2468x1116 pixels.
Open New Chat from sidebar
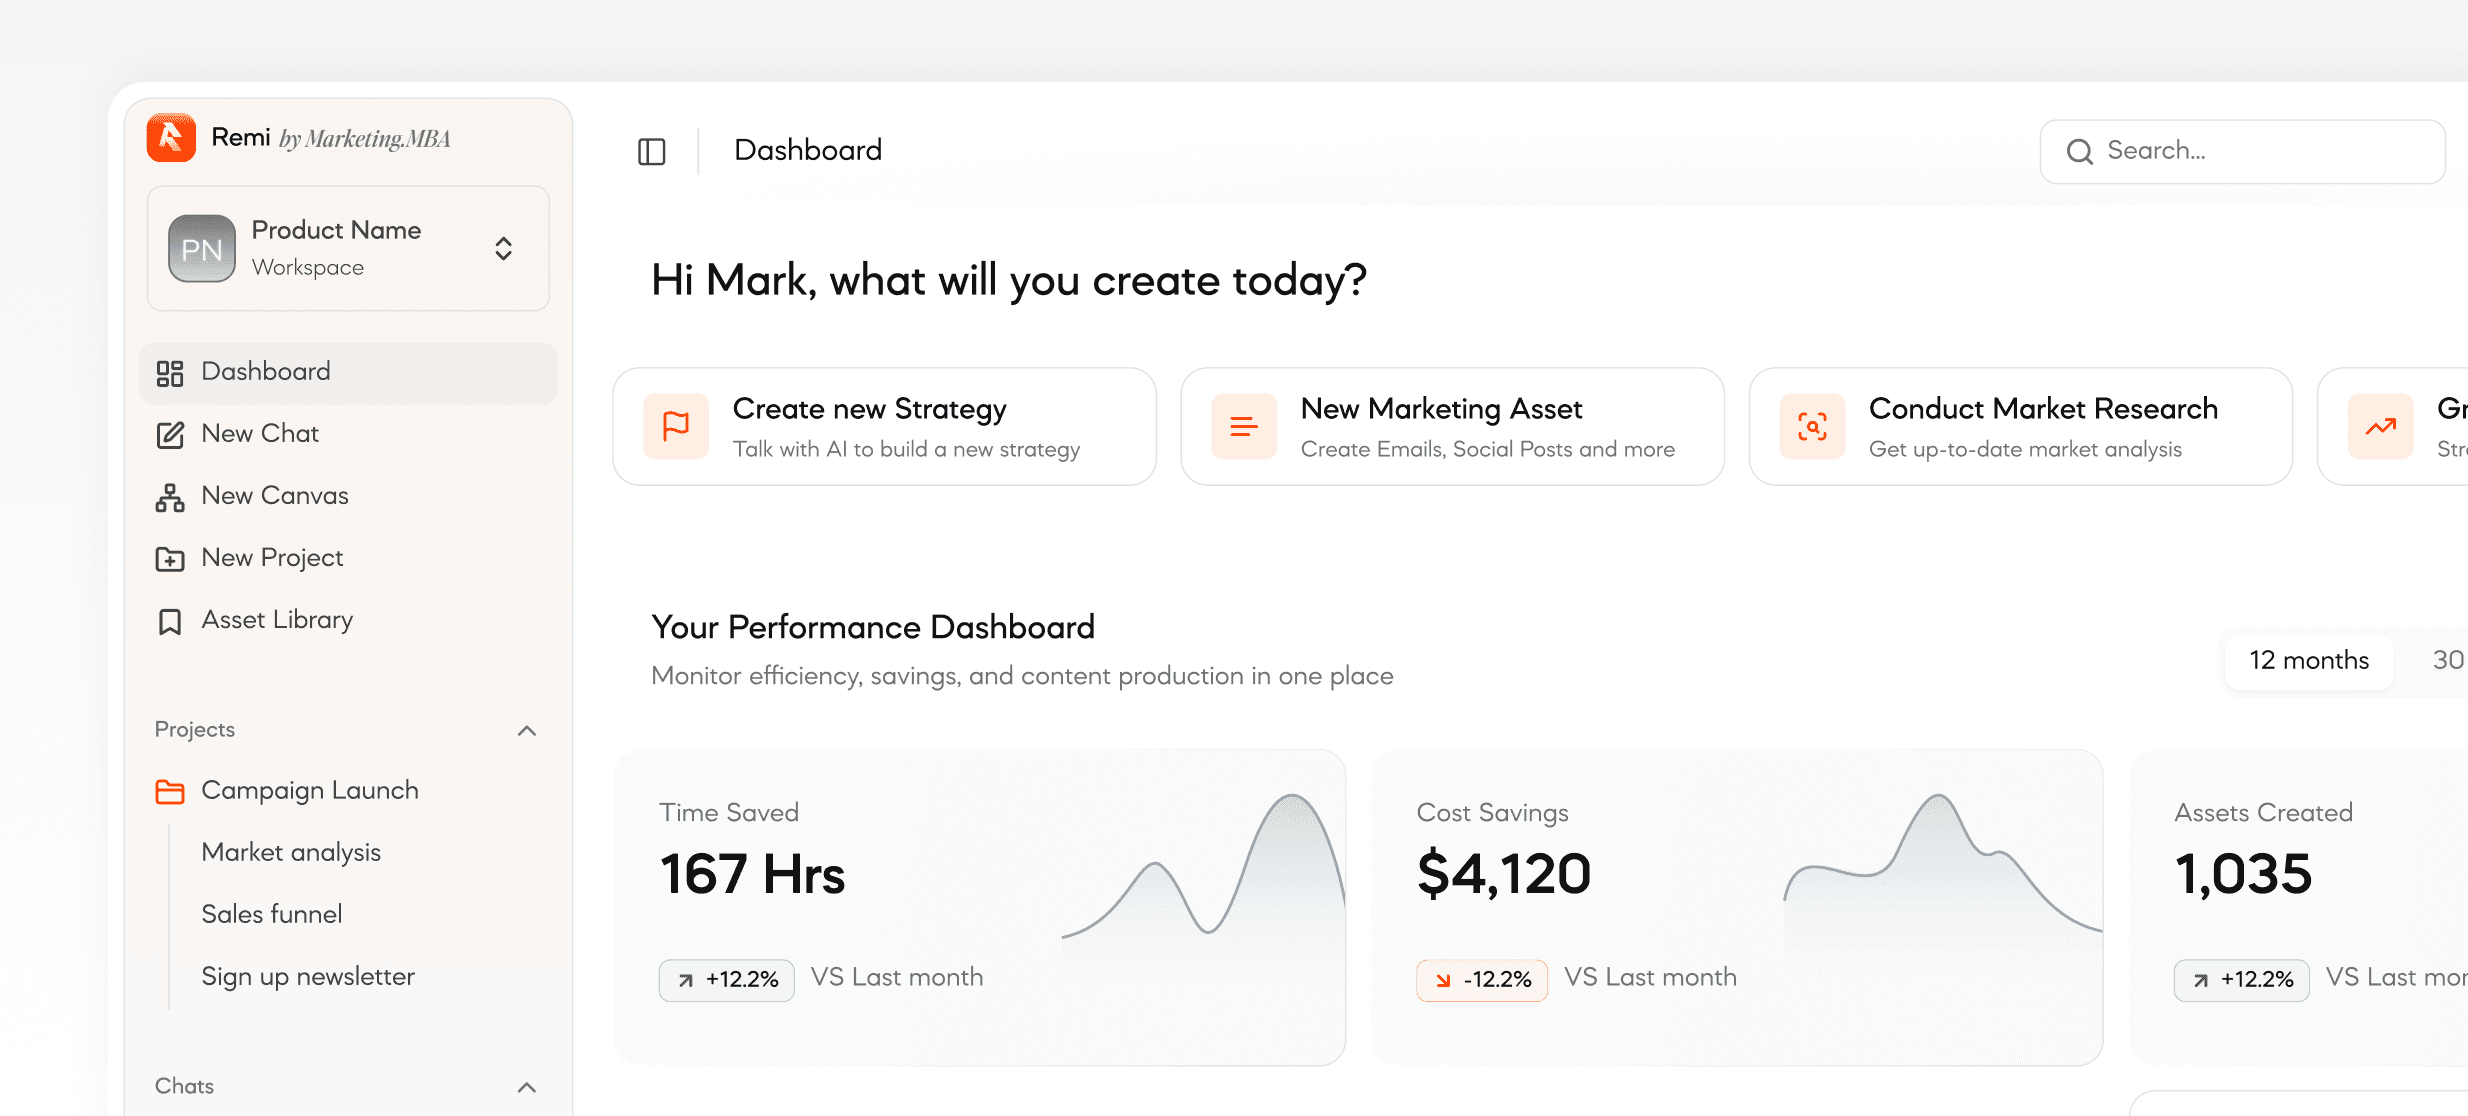tap(260, 434)
